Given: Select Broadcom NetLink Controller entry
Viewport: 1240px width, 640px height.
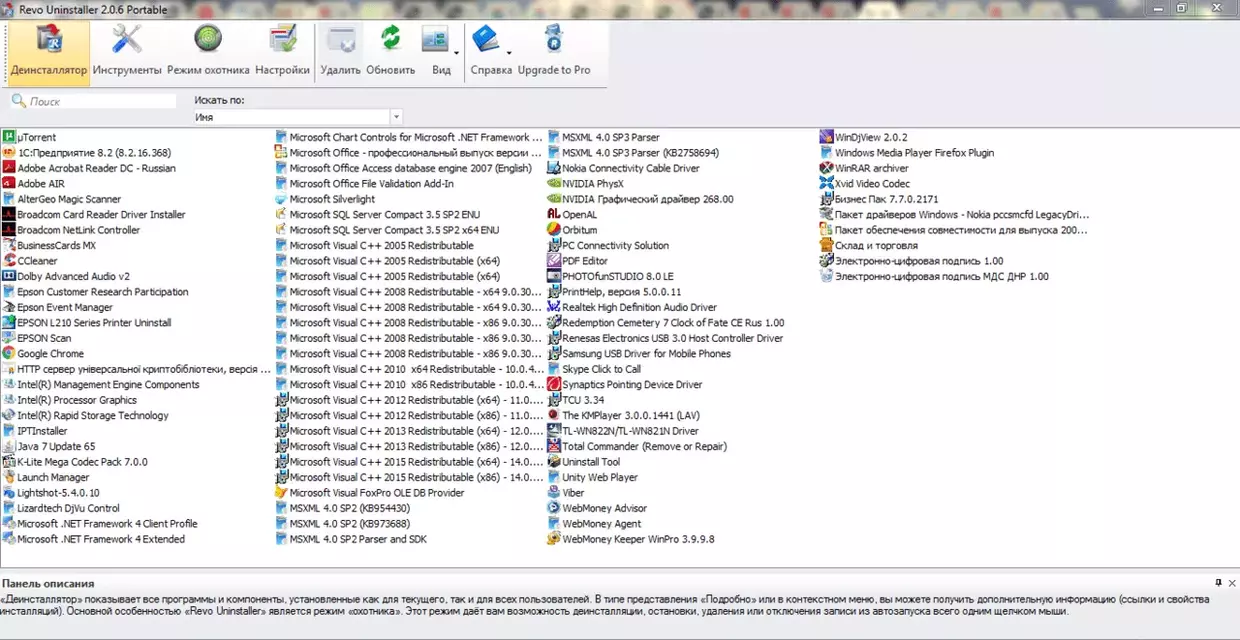Looking at the screenshot, I should click(x=71, y=230).
